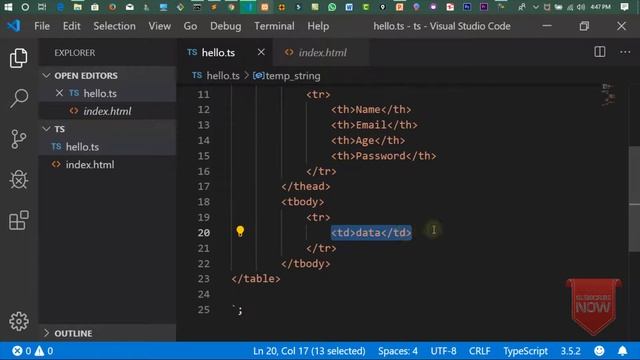Image resolution: width=640 pixels, height=360 pixels.
Task: Click the Cortana circle on taskbar
Action: pos(25,7)
